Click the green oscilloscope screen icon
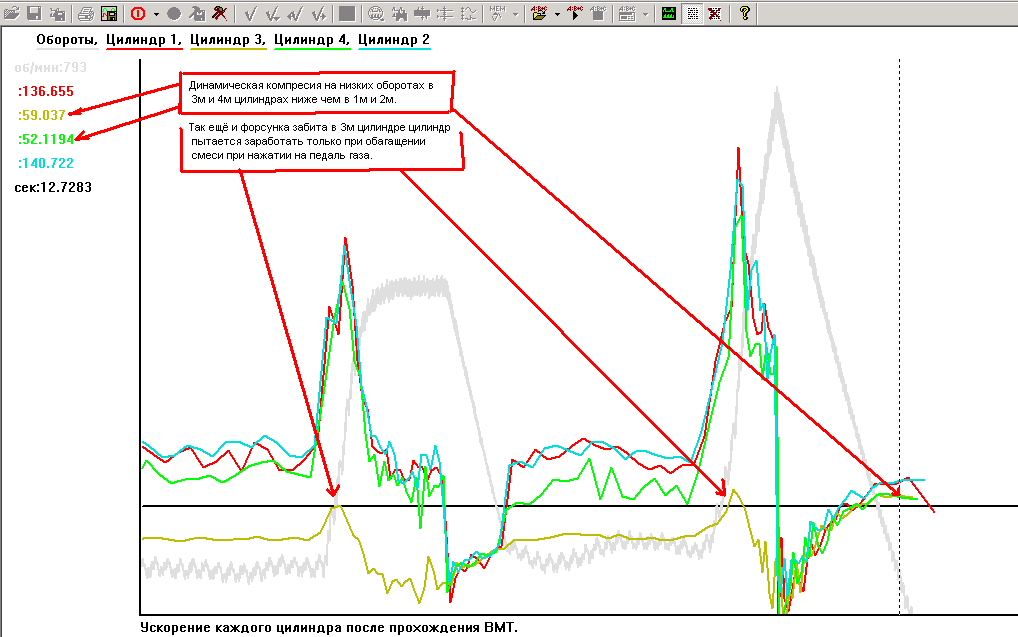 pos(669,13)
